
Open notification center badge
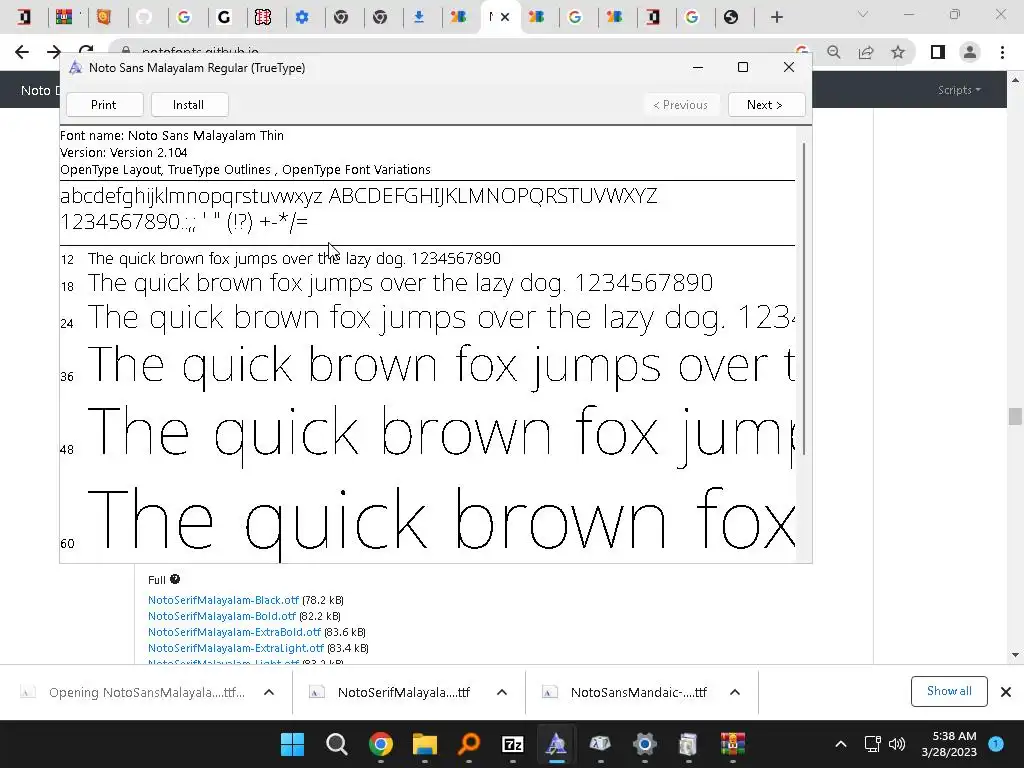(996, 743)
